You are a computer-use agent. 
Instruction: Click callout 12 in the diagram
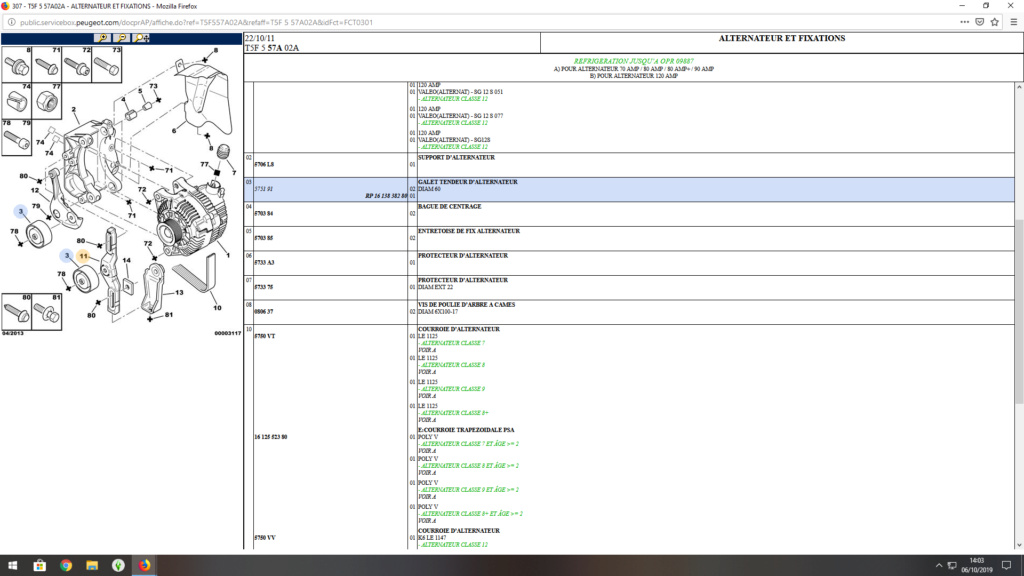click(x=35, y=191)
